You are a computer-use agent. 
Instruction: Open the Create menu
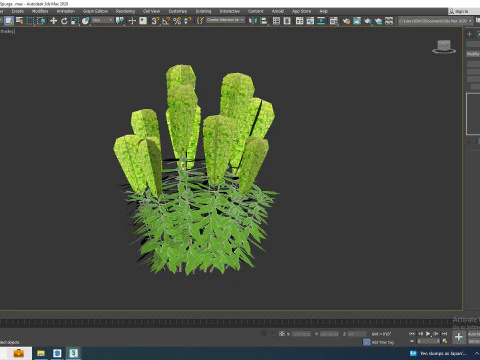coord(18,11)
